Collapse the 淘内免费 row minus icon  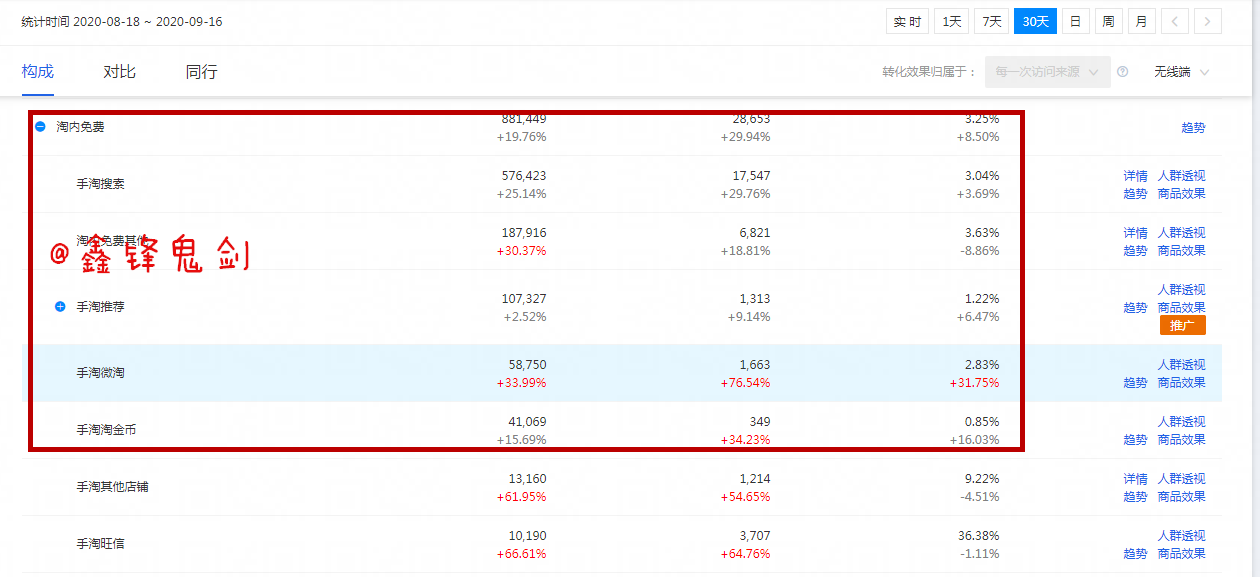click(41, 127)
